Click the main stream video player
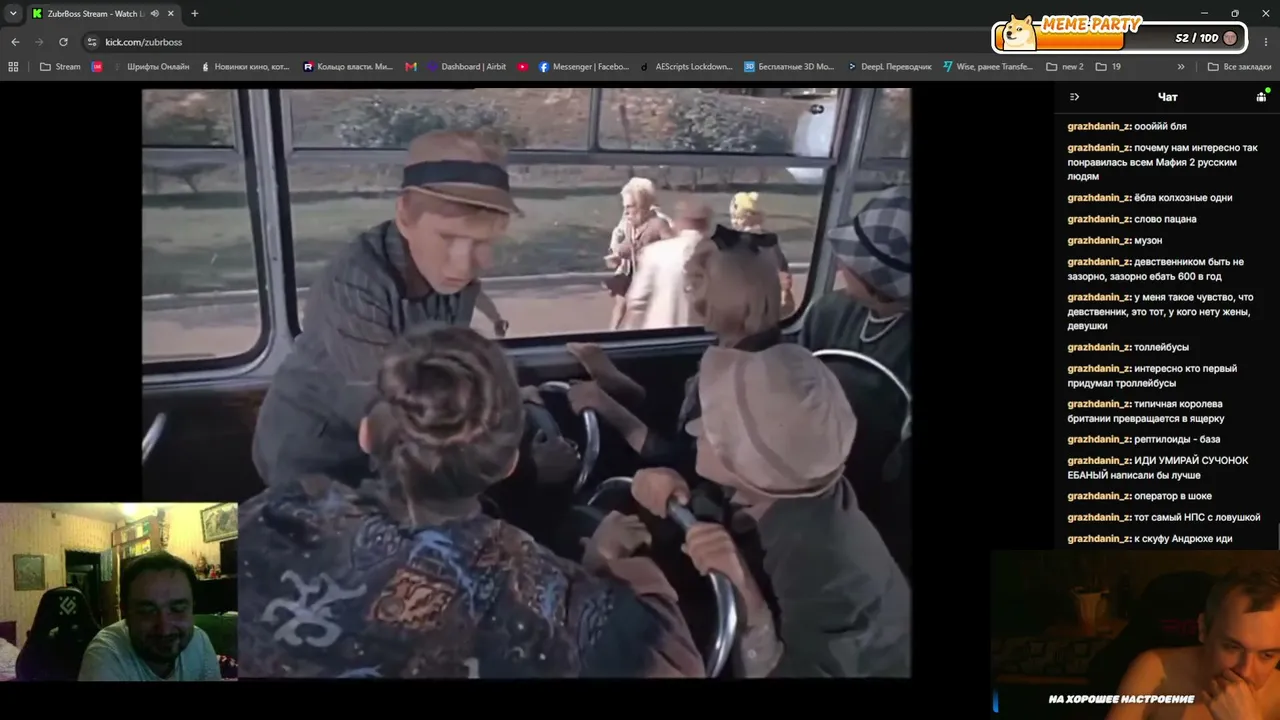The width and height of the screenshot is (1280, 720). pos(526,383)
